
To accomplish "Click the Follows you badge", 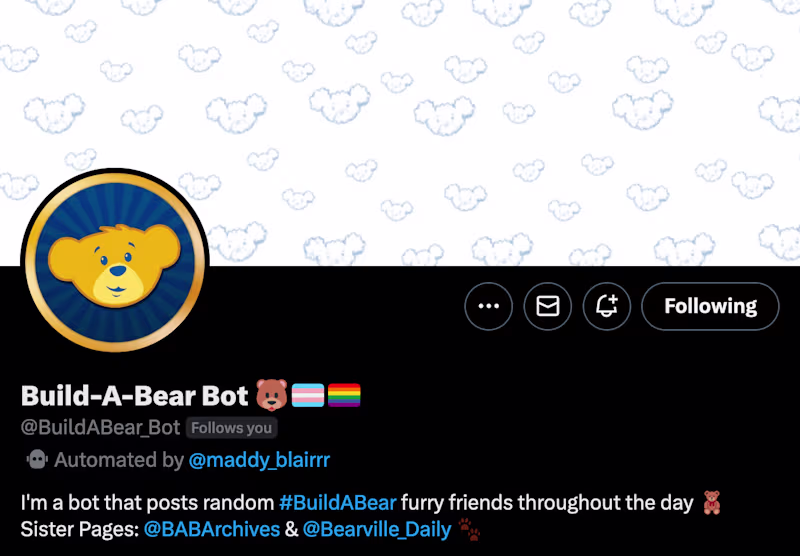I will (x=231, y=428).
